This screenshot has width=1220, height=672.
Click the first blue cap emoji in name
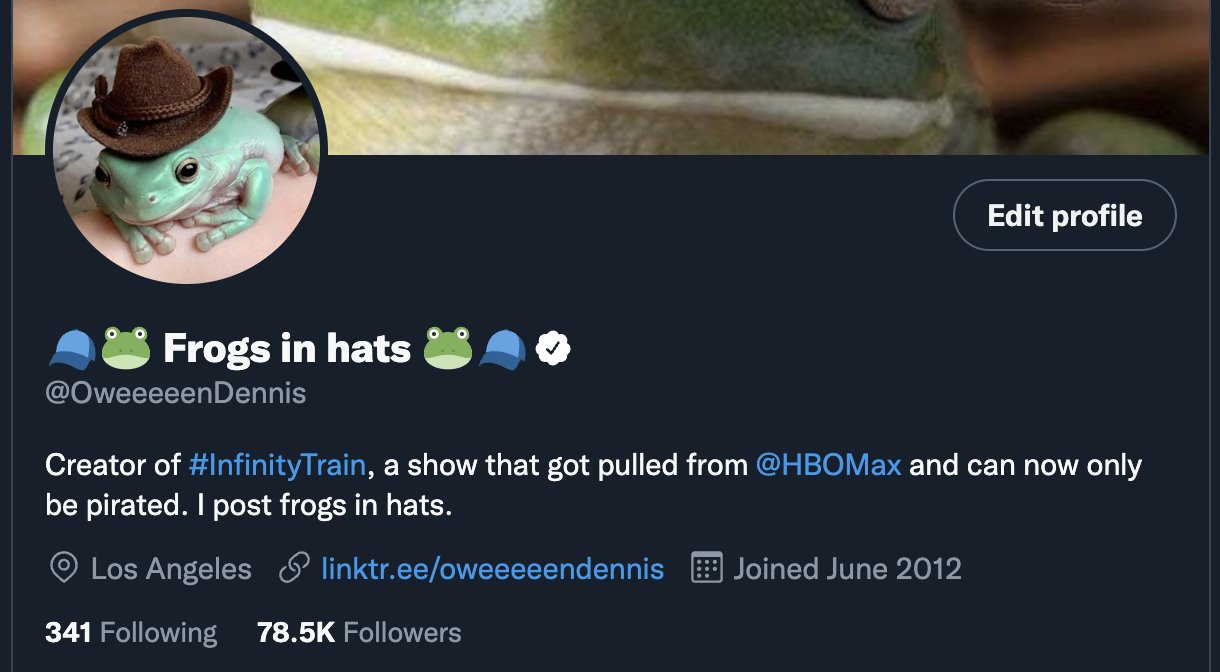(x=71, y=349)
